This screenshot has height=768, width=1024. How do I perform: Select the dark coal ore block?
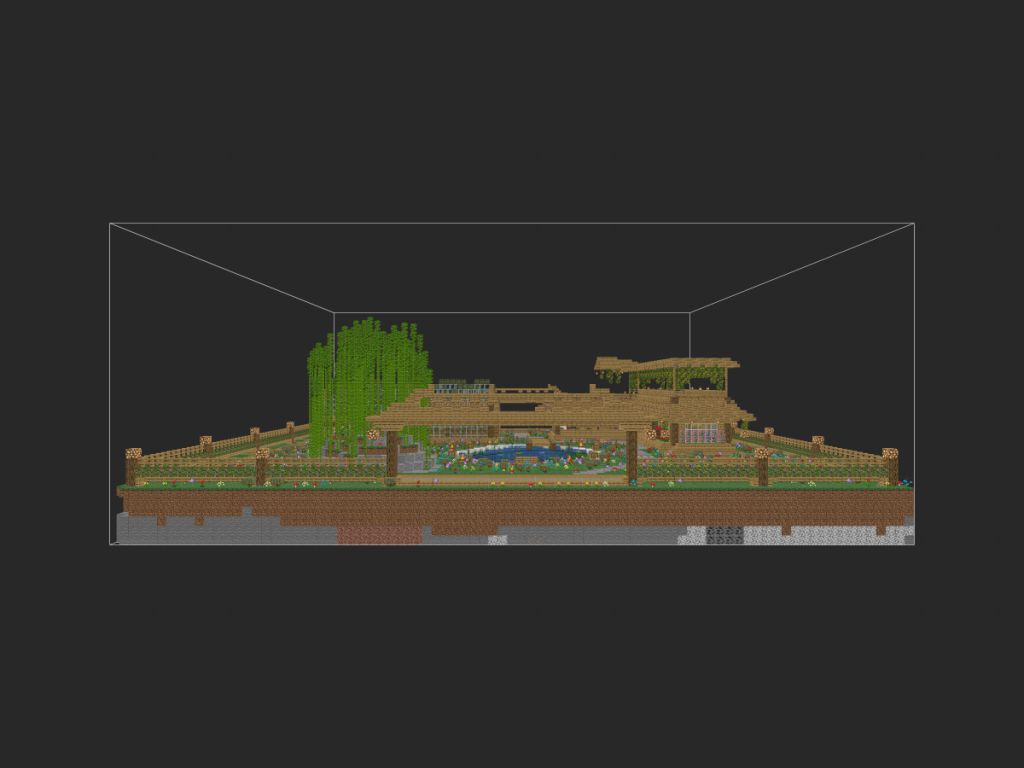click(724, 535)
